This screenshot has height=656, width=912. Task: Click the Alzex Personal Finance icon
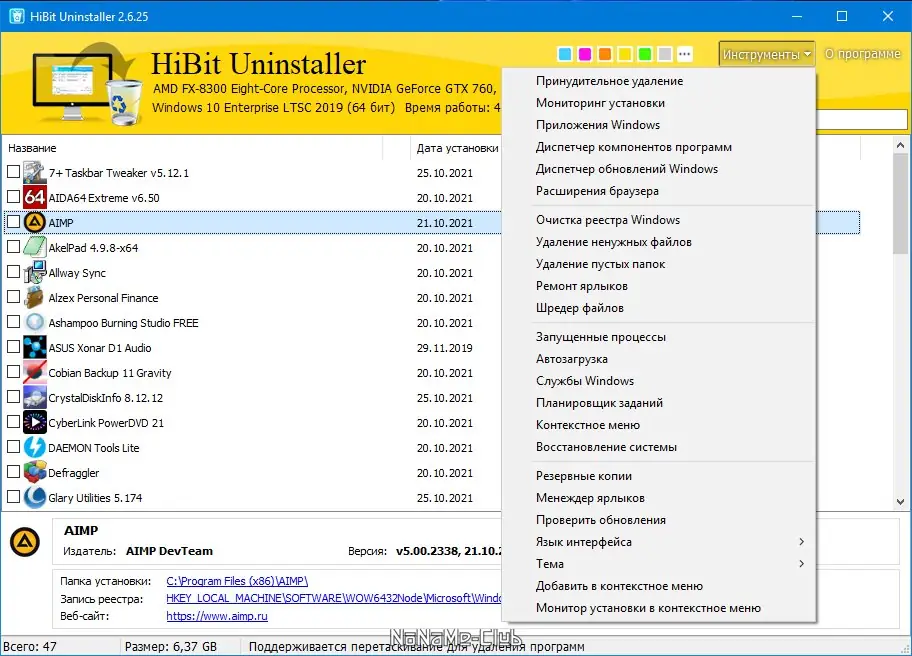click(34, 297)
